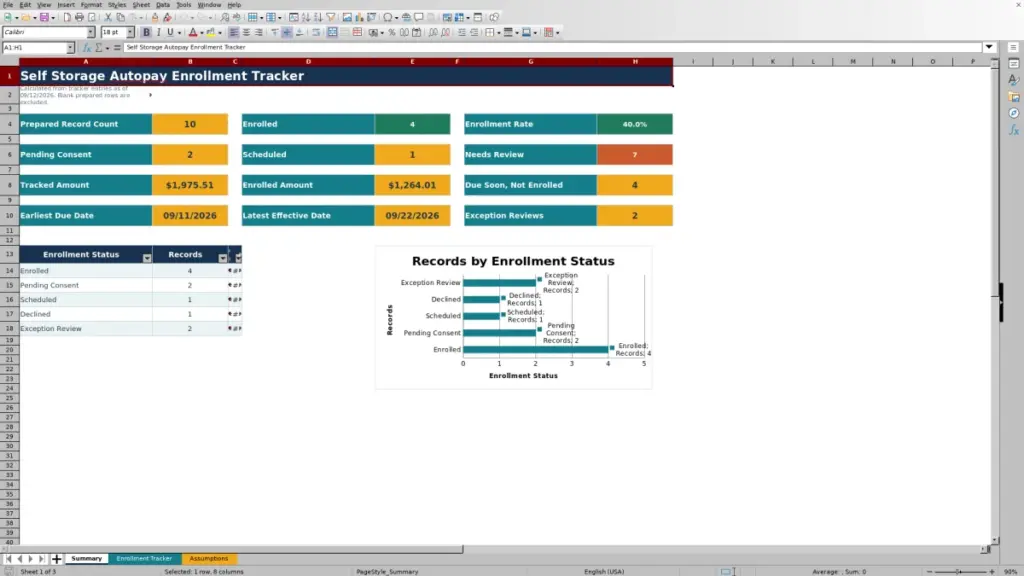
Task: Click the Name Box cell reference field
Action: 35,47
